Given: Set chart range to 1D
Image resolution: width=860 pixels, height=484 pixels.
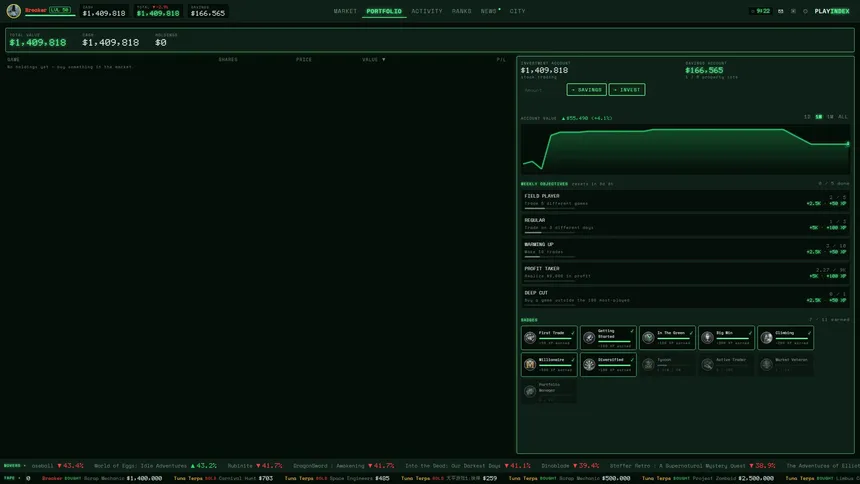Looking at the screenshot, I should tap(807, 117).
